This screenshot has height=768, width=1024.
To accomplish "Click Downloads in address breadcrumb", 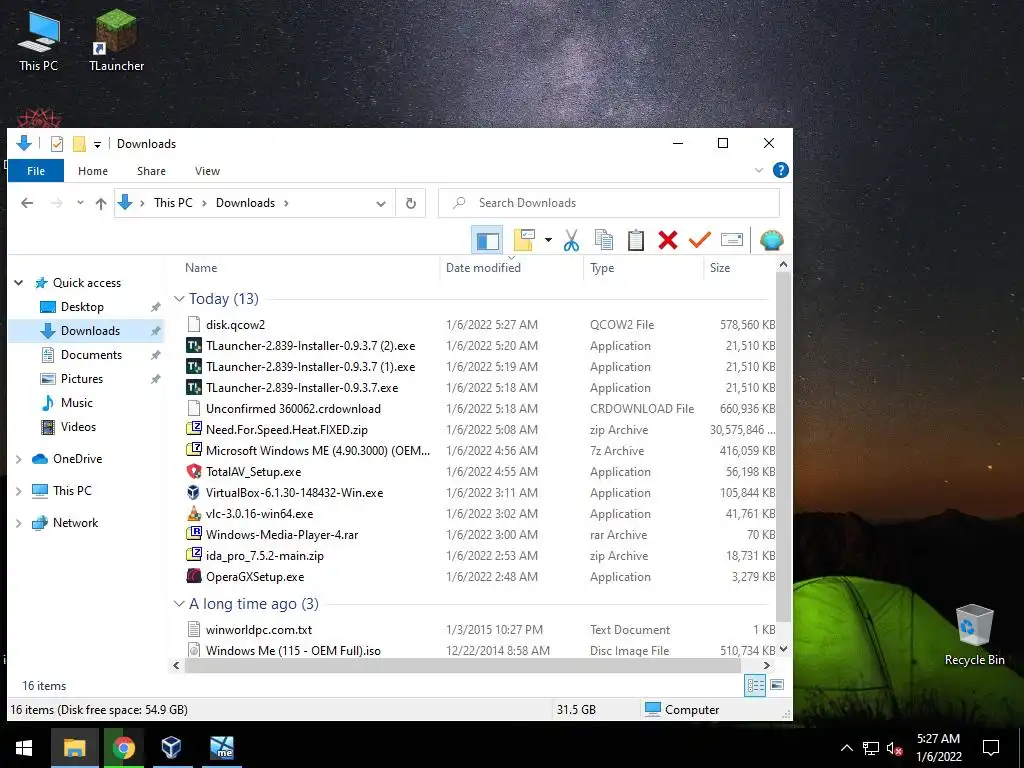I will click(246, 203).
